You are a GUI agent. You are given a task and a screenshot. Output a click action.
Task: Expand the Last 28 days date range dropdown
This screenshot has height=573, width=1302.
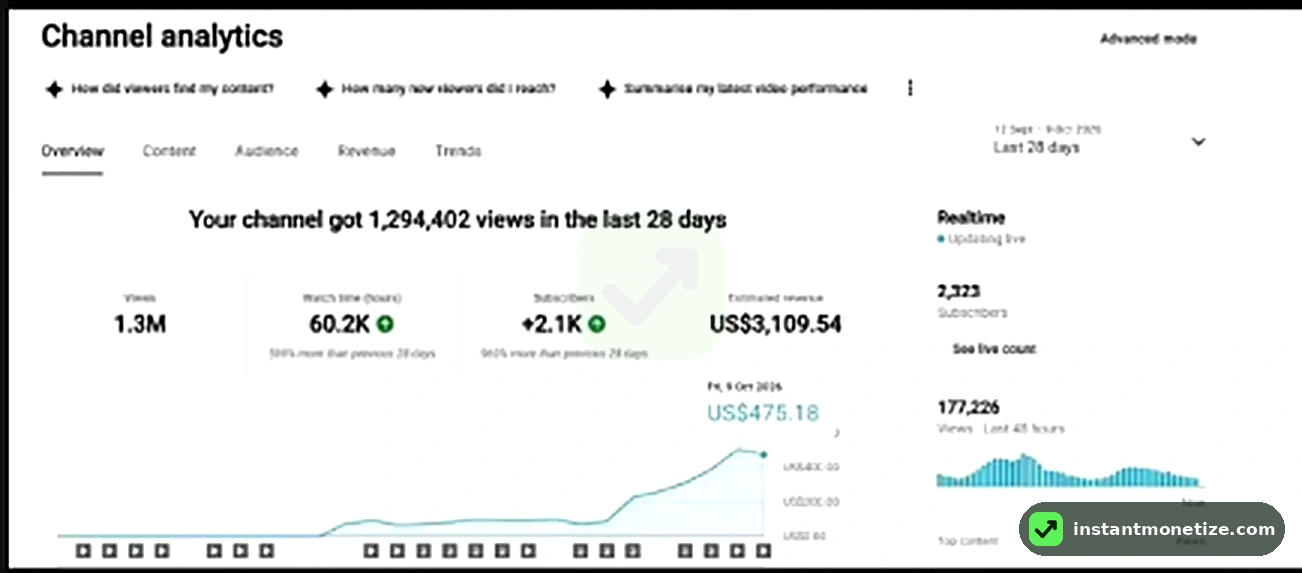1099,141
